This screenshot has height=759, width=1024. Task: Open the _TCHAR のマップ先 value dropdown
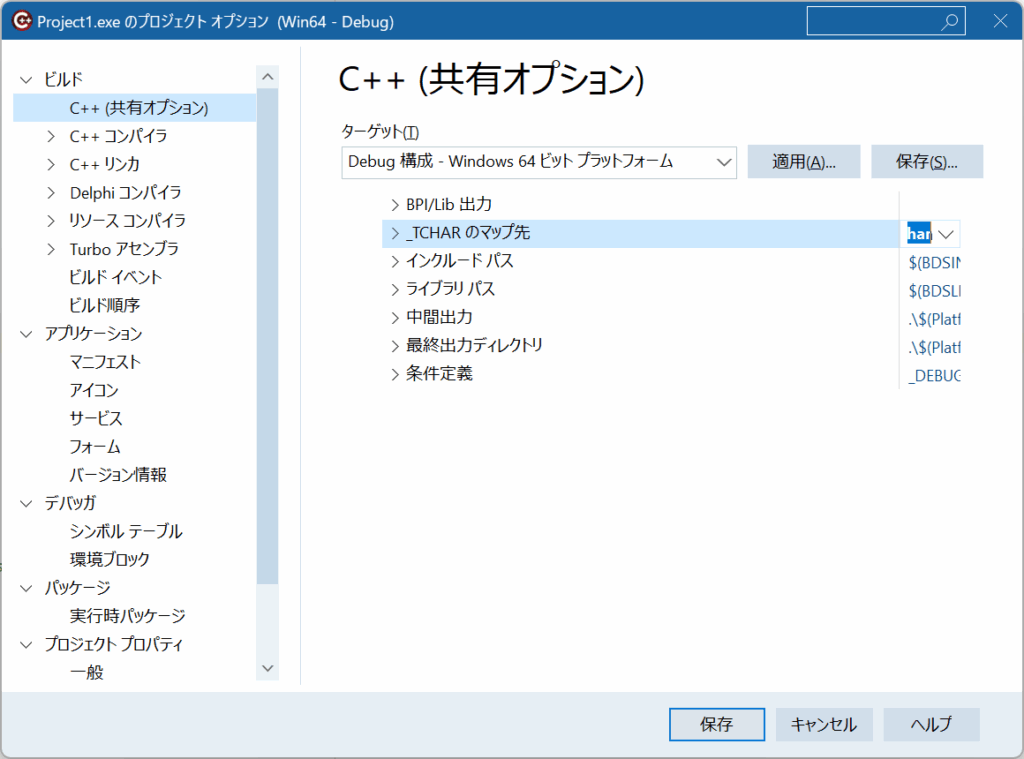[946, 233]
